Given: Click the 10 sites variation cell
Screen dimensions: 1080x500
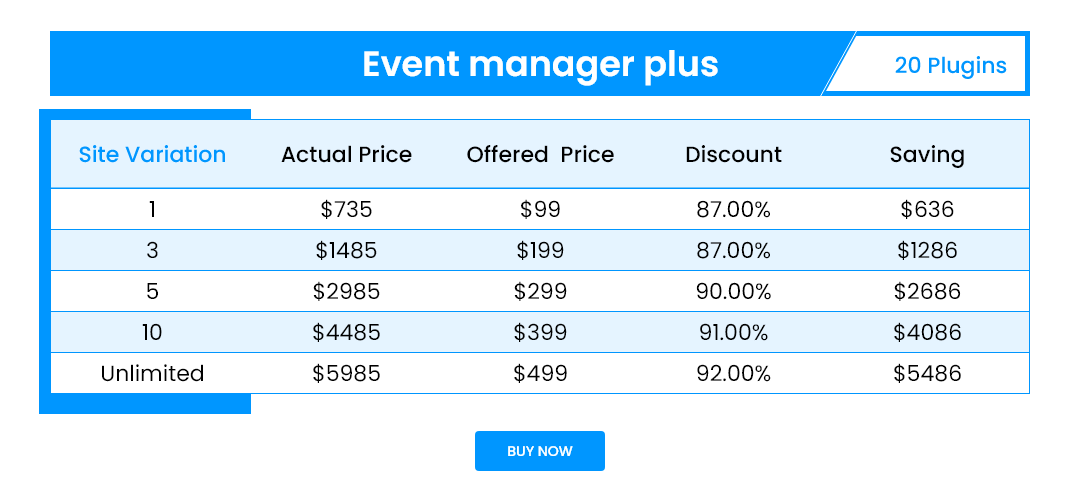Looking at the screenshot, I should tap(152, 332).
